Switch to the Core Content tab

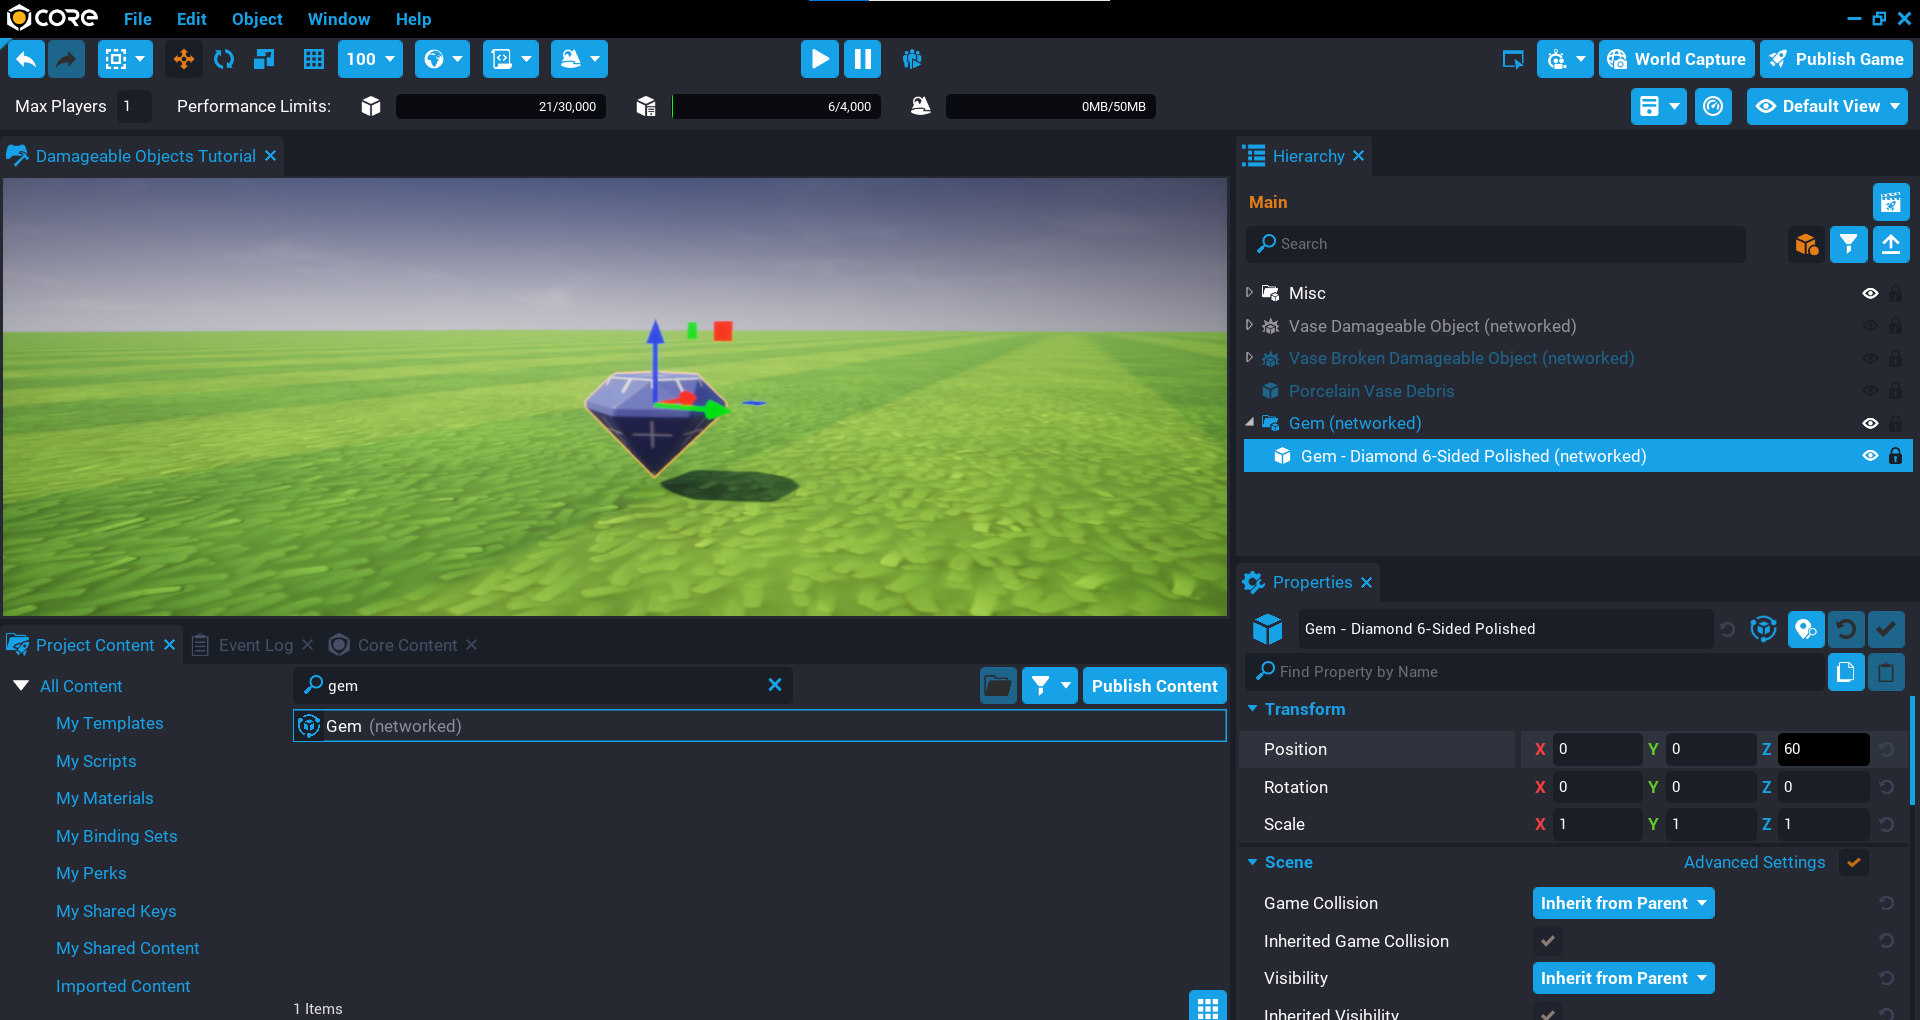tap(406, 645)
